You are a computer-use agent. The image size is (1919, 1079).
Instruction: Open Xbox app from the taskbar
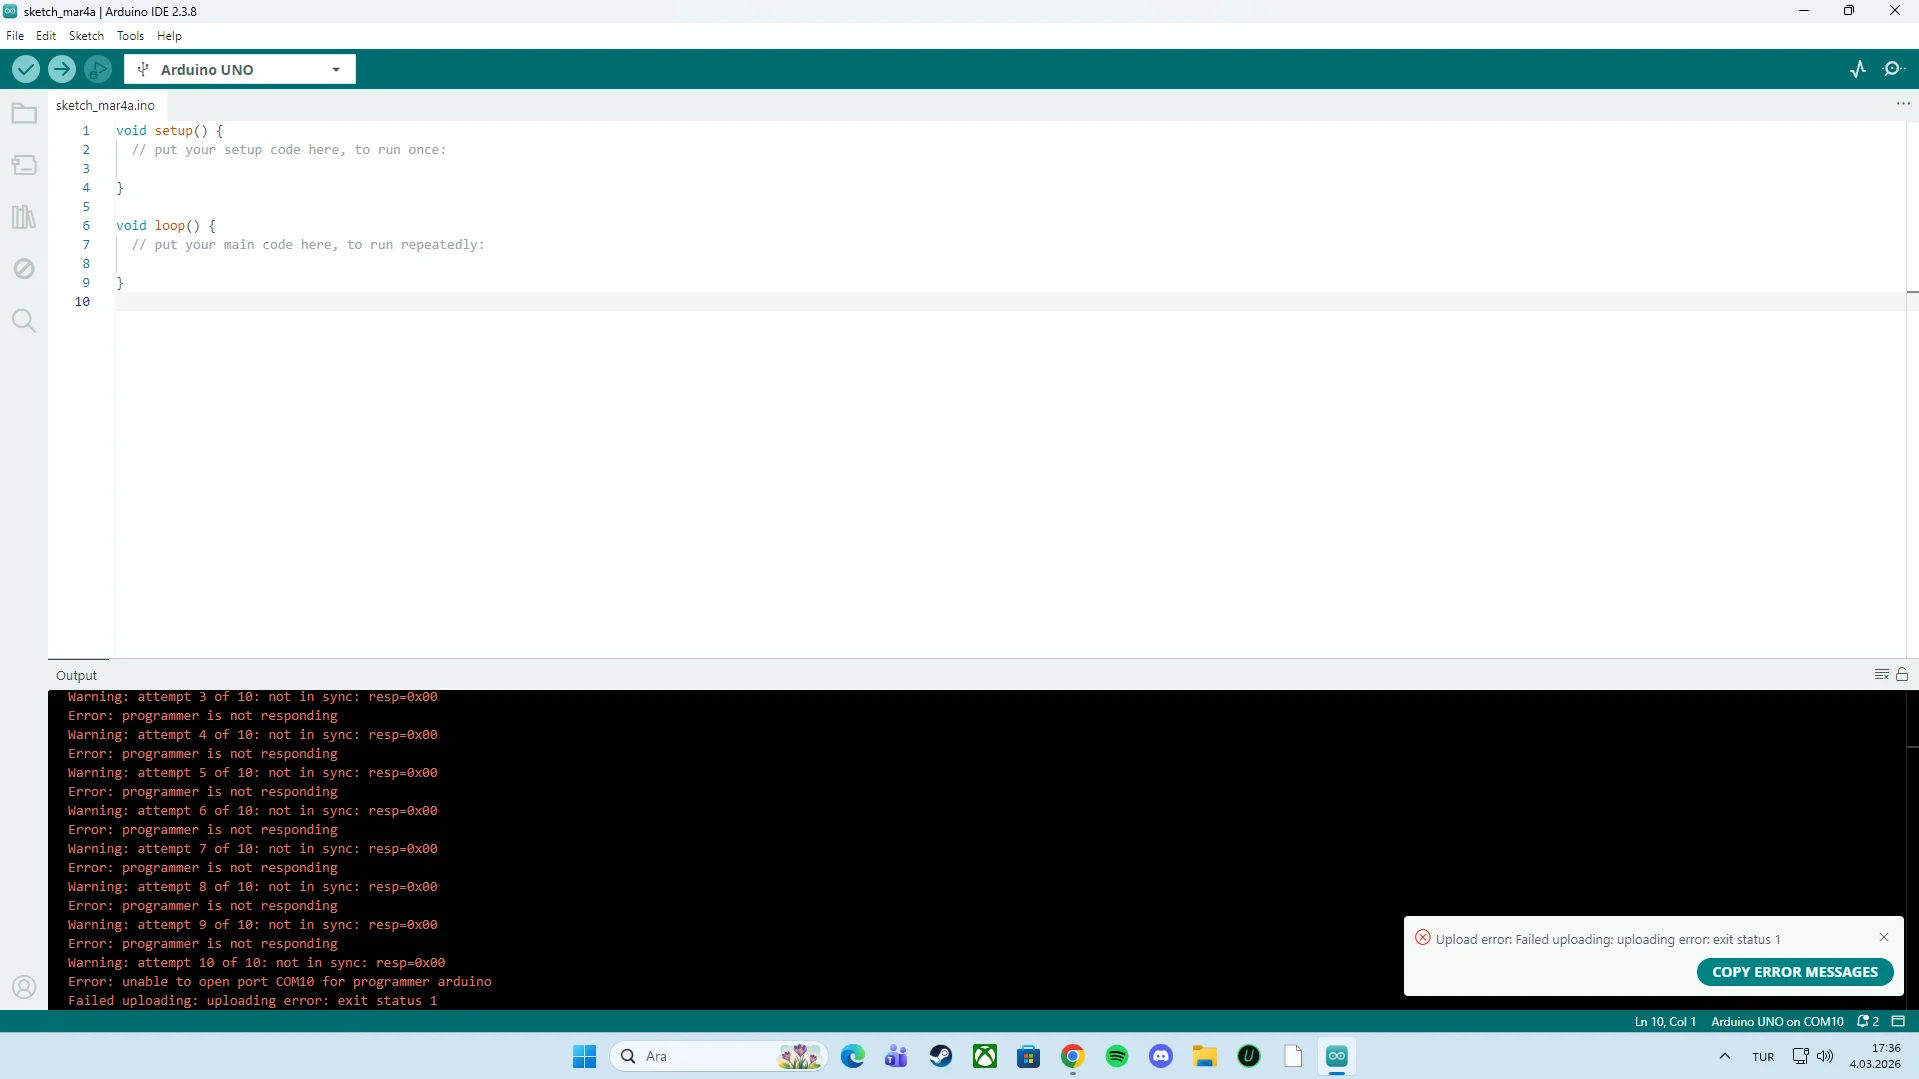click(x=985, y=1056)
